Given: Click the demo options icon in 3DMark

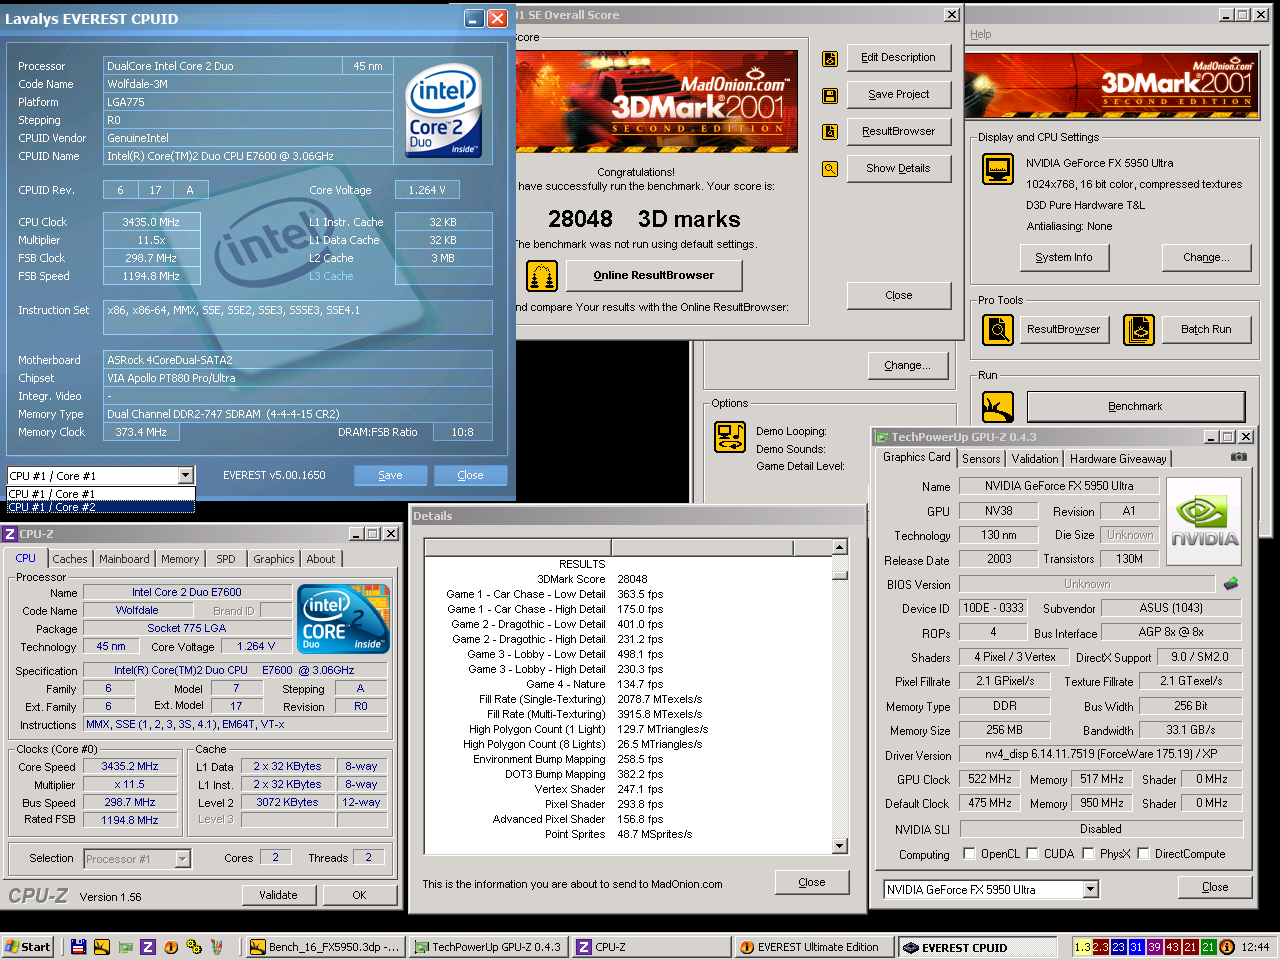Looking at the screenshot, I should (730, 437).
